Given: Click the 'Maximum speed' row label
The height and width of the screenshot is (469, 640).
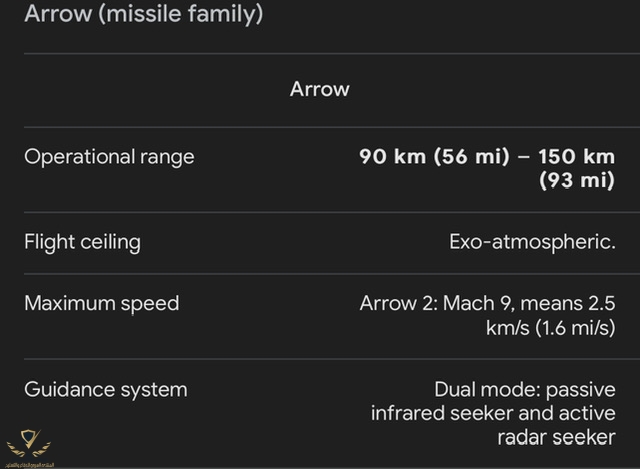Looking at the screenshot, I should 102,304.
